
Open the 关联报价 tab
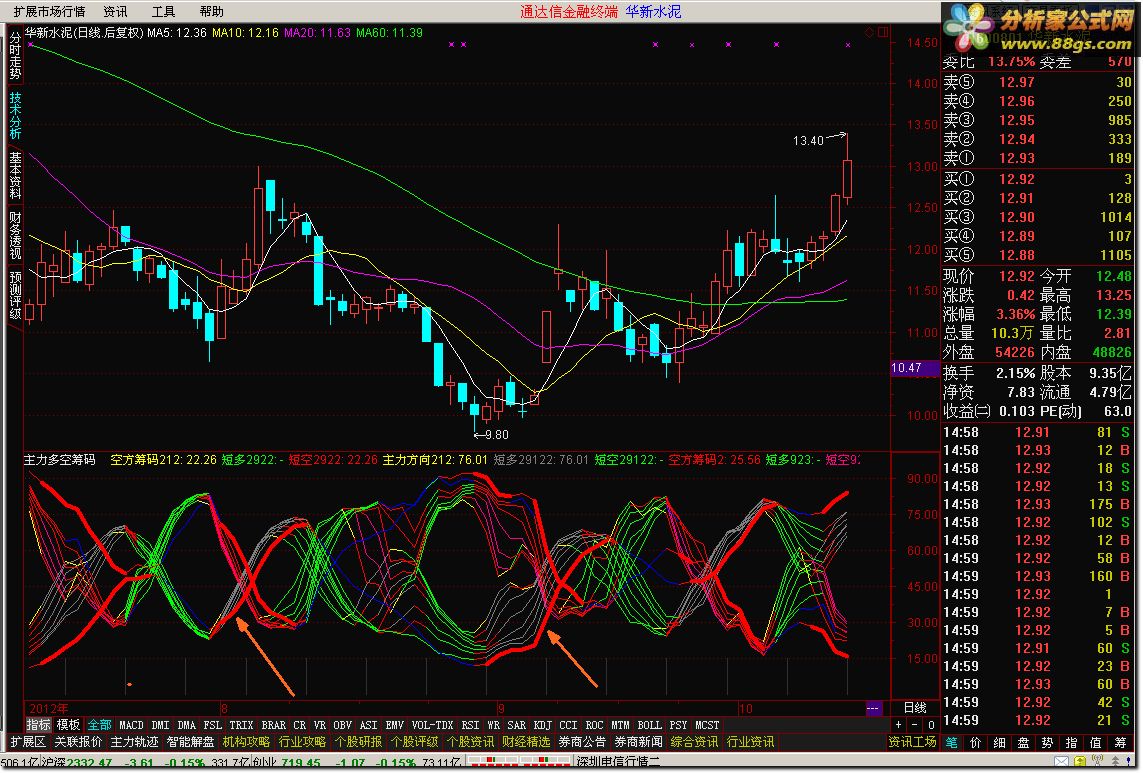coord(78,742)
